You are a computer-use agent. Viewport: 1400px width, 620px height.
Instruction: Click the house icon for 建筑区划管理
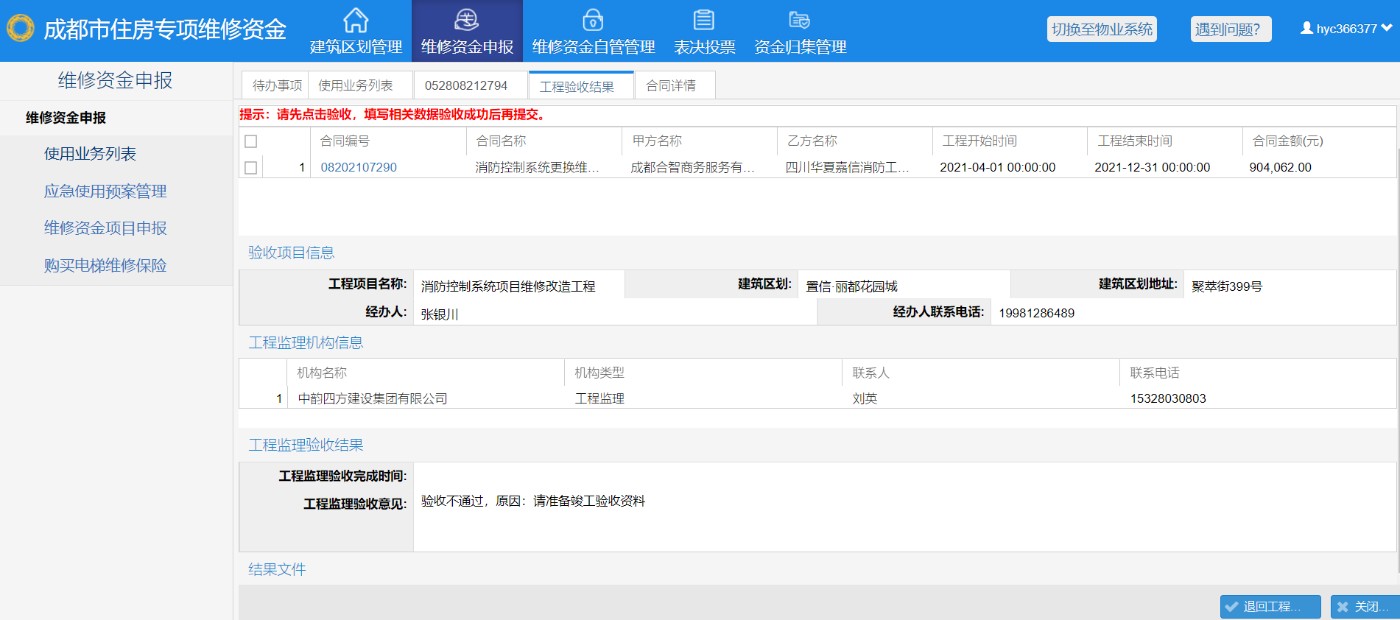click(x=356, y=20)
